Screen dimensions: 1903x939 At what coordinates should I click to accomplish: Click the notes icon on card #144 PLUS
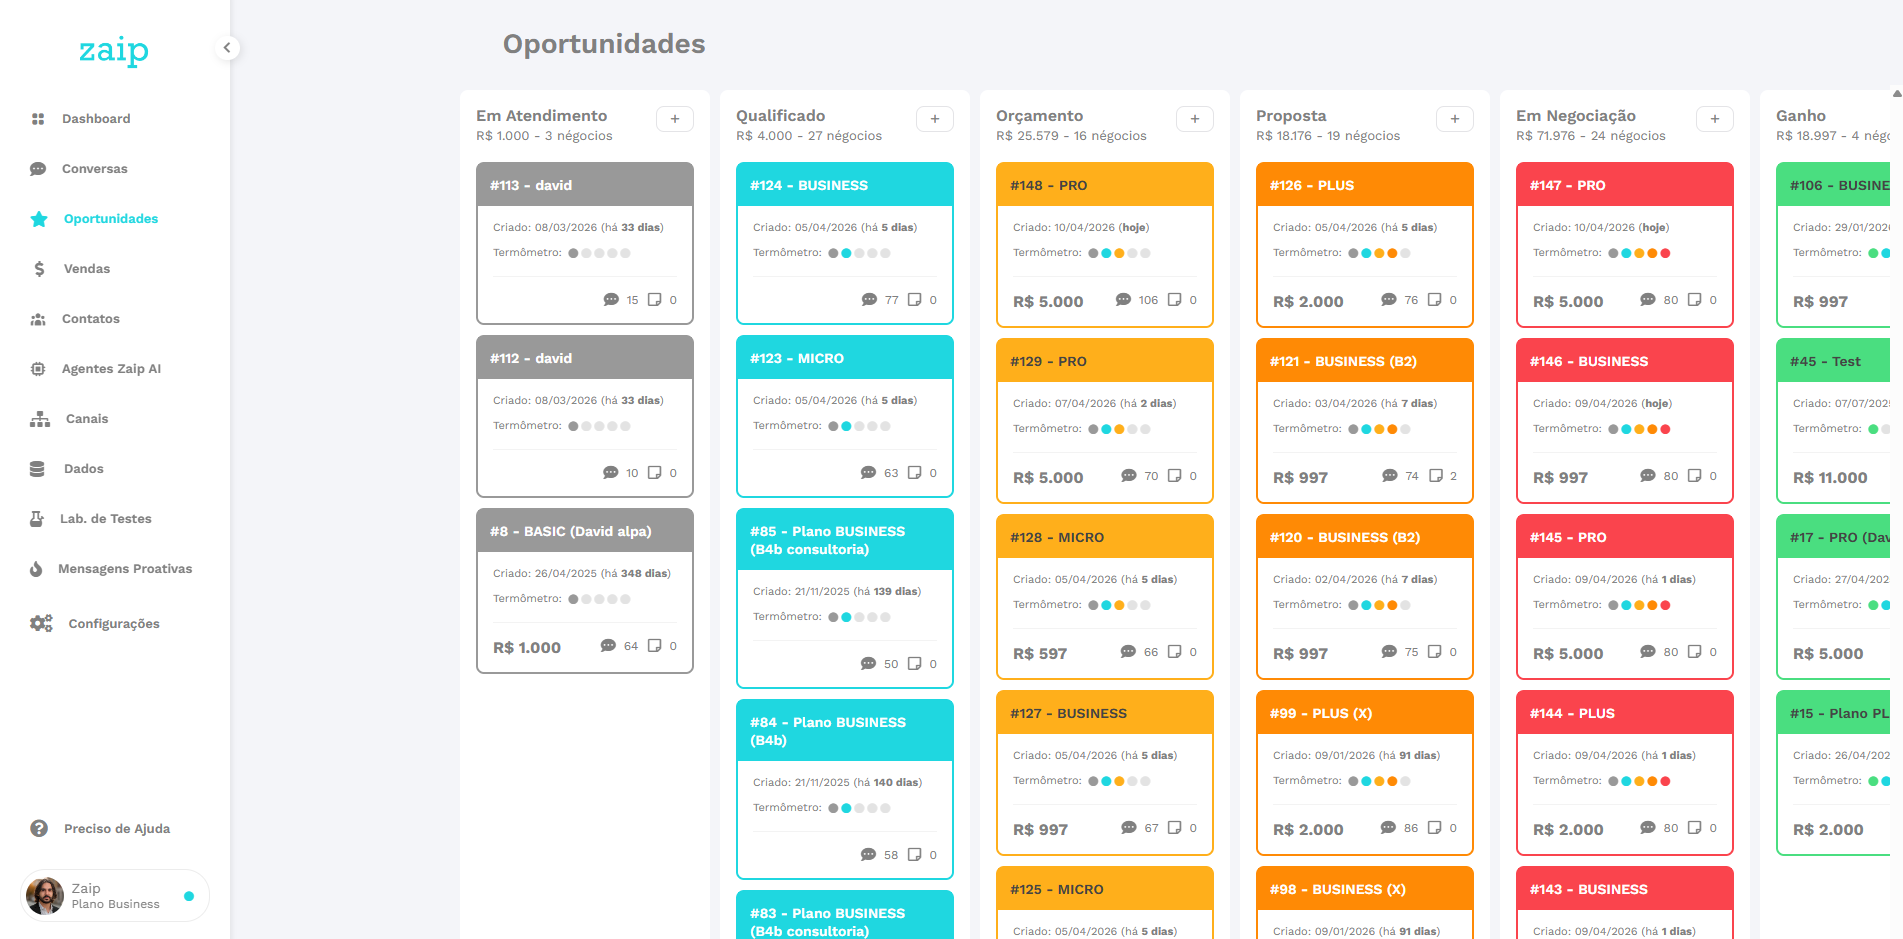[x=1695, y=828]
